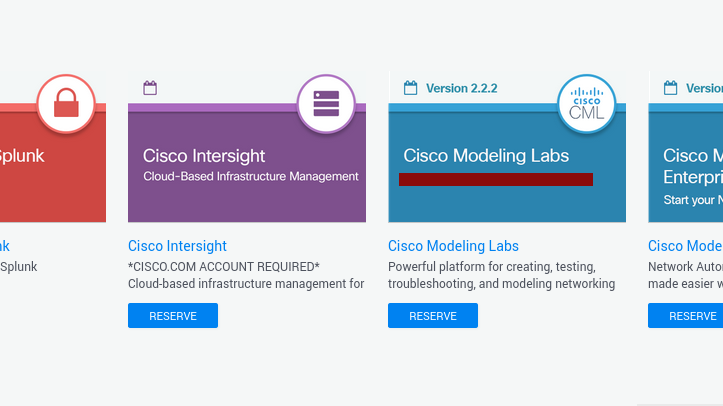
Task: Click the Version 2.2.2 label
Action: (462, 88)
